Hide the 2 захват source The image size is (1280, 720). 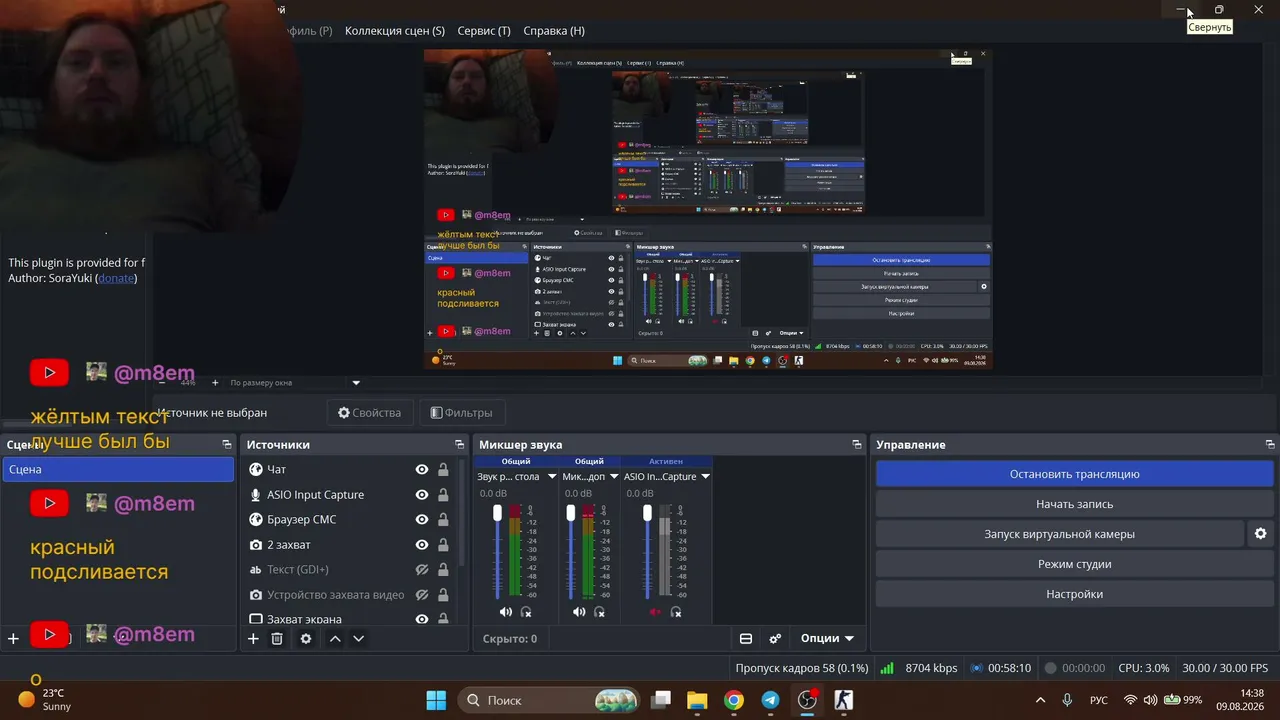(x=422, y=545)
